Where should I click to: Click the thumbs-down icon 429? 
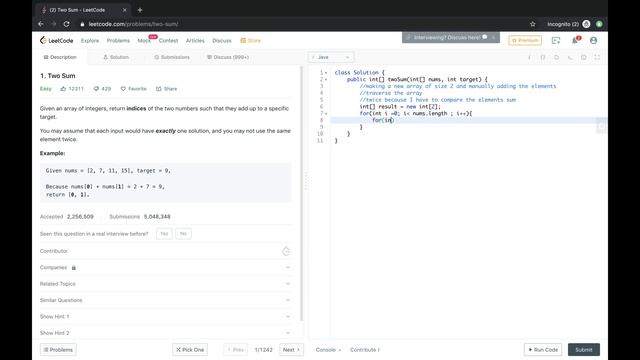(x=96, y=89)
